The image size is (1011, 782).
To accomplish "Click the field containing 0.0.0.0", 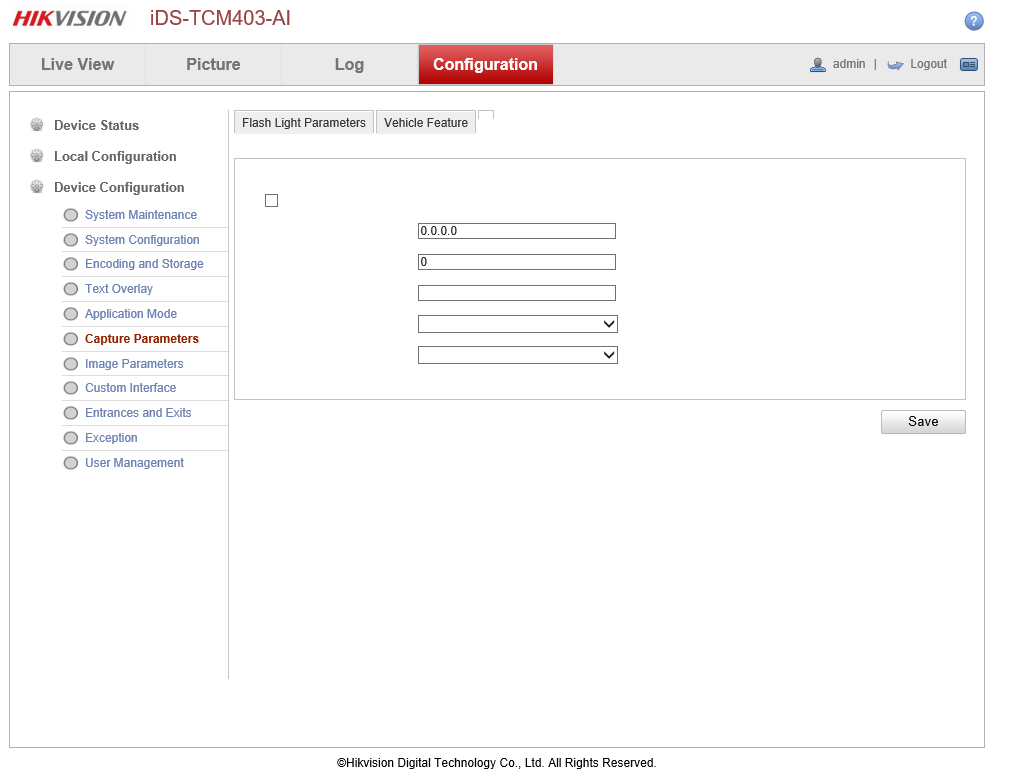I will point(516,231).
